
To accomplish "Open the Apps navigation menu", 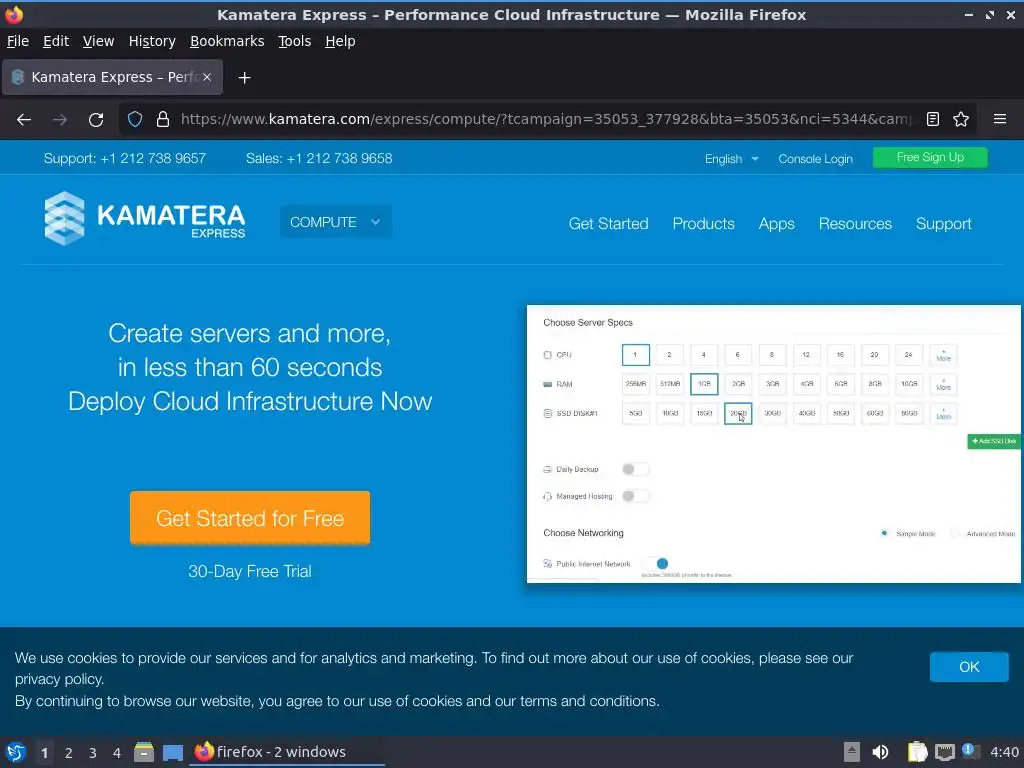I will [776, 224].
